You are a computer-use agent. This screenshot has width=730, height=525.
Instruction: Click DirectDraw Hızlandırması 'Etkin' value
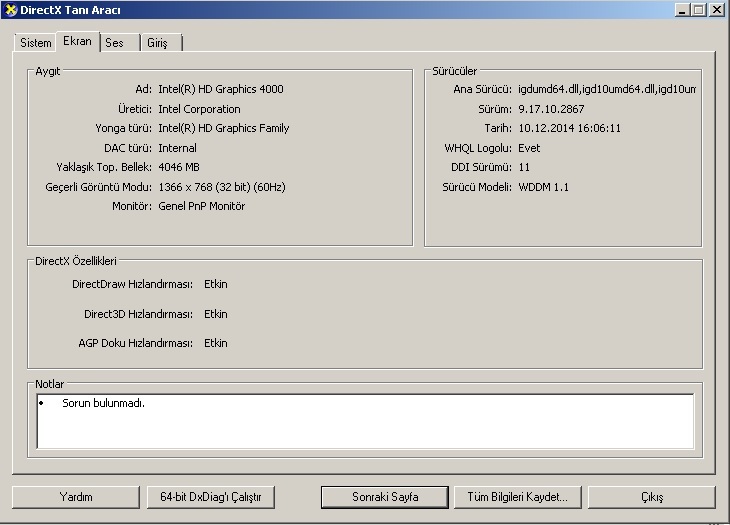pyautogui.click(x=216, y=284)
